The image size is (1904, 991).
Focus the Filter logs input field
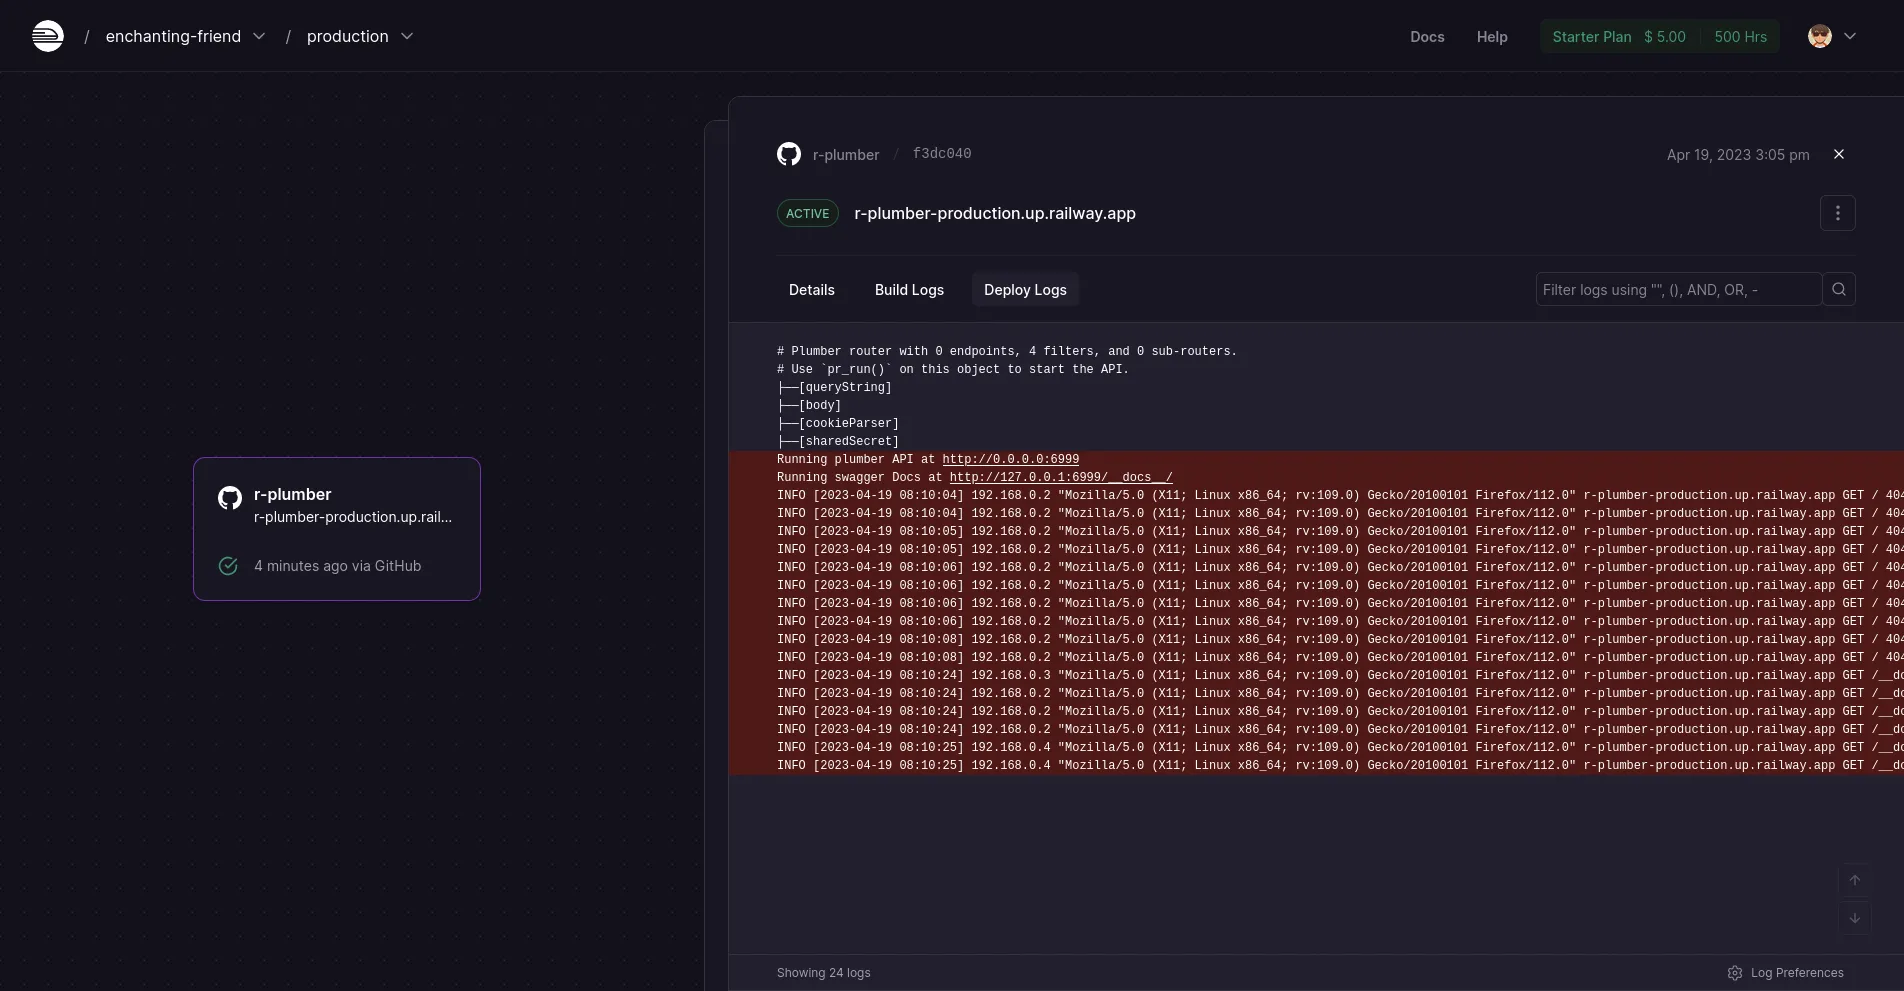pyautogui.click(x=1677, y=290)
